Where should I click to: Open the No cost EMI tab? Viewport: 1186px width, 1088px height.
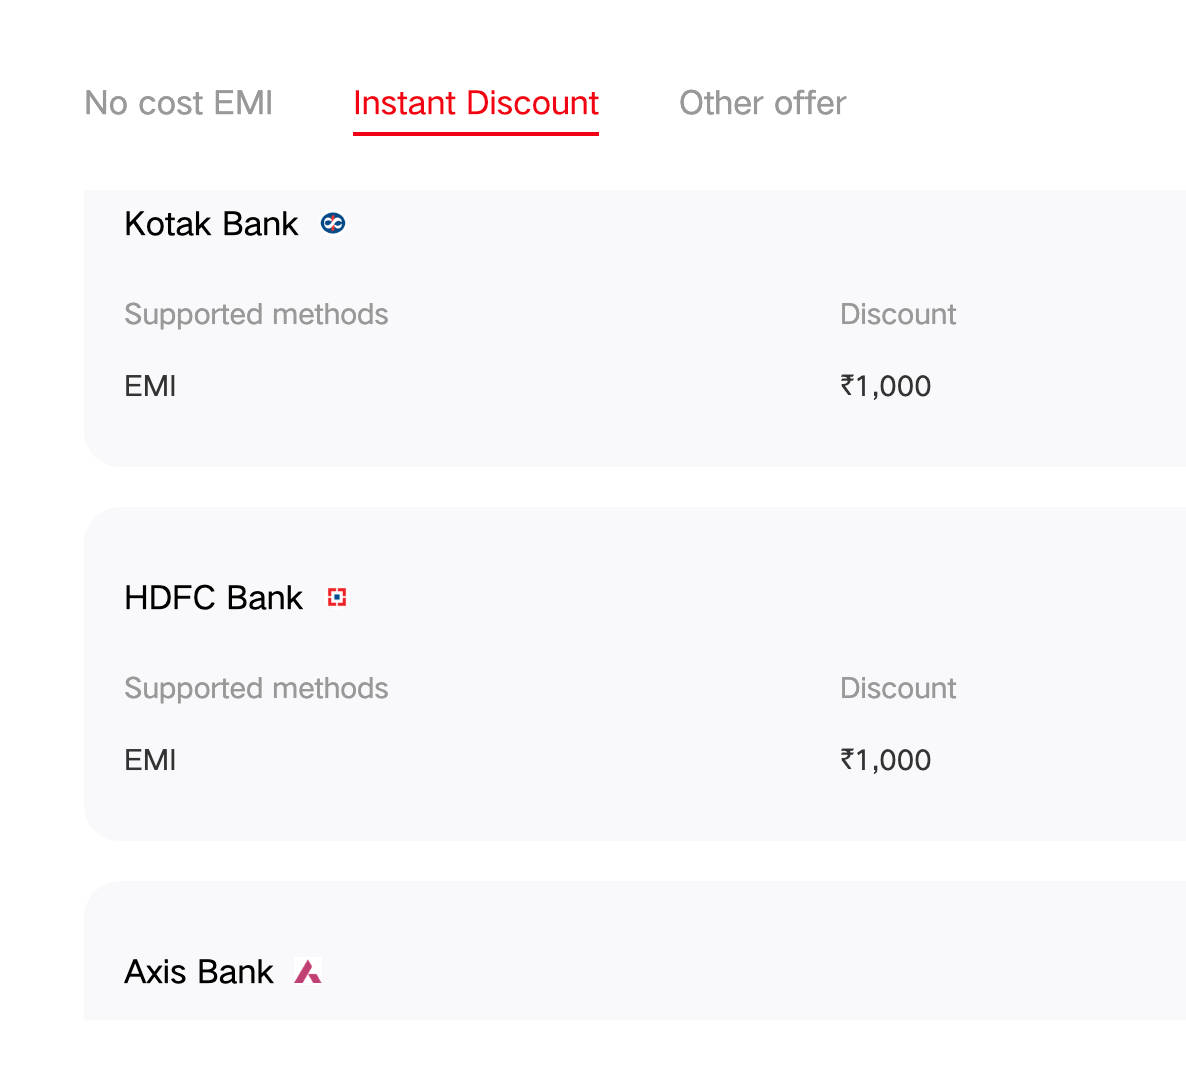click(178, 103)
